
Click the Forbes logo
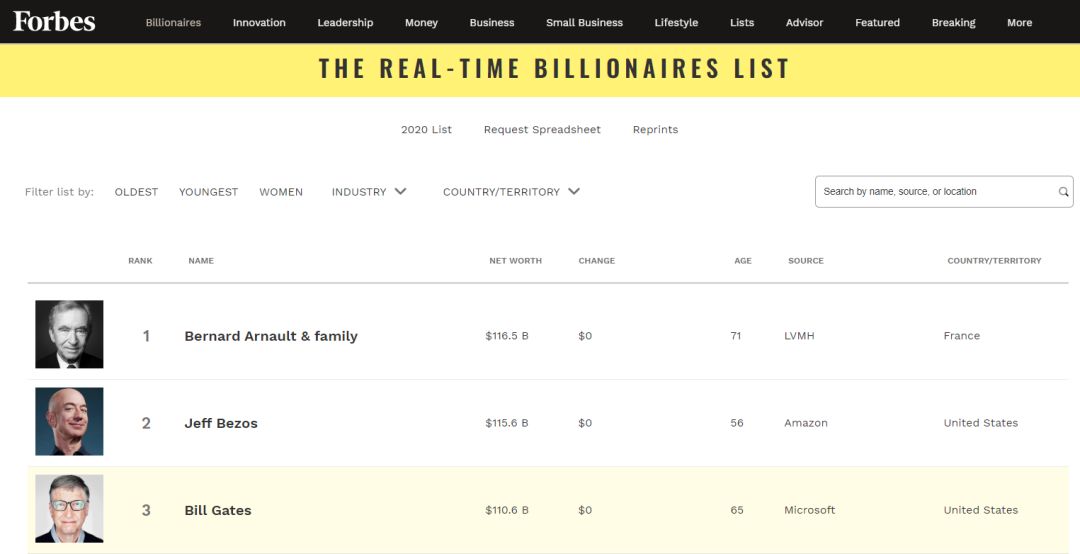point(54,21)
